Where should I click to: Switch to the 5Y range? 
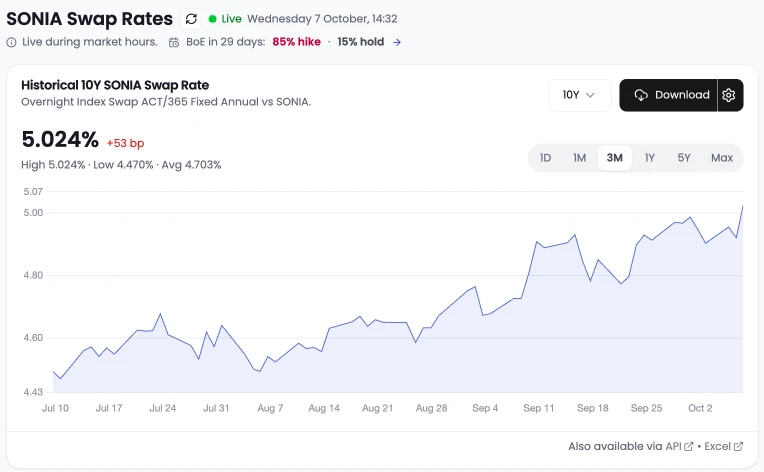(684, 158)
